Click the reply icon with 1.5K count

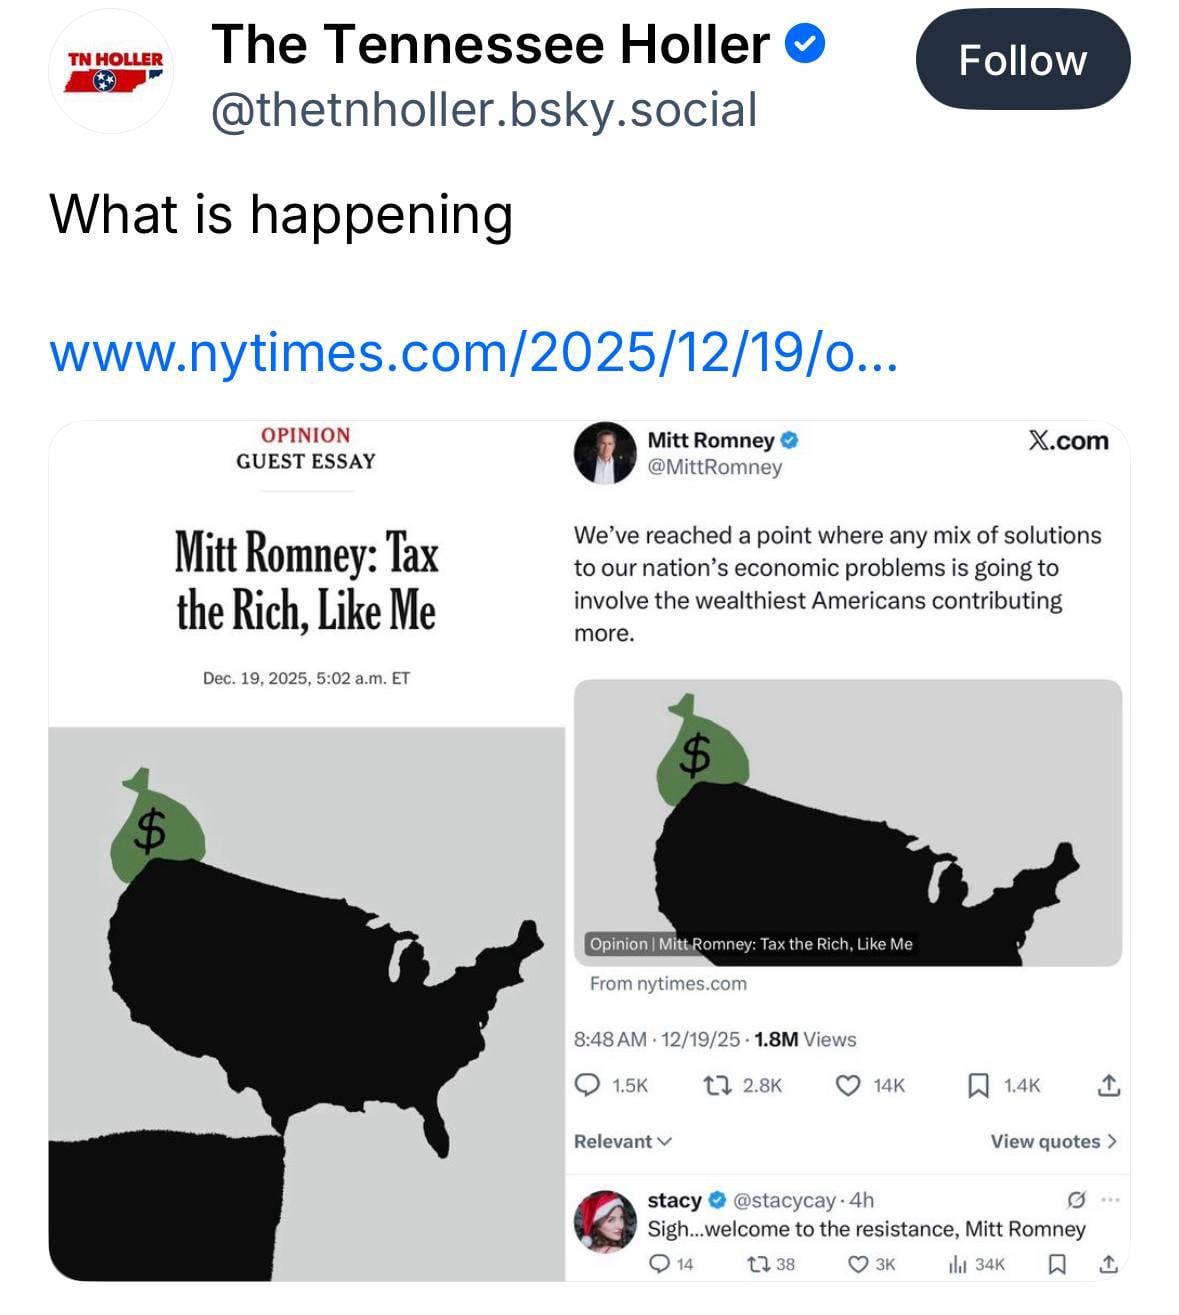coord(590,1085)
